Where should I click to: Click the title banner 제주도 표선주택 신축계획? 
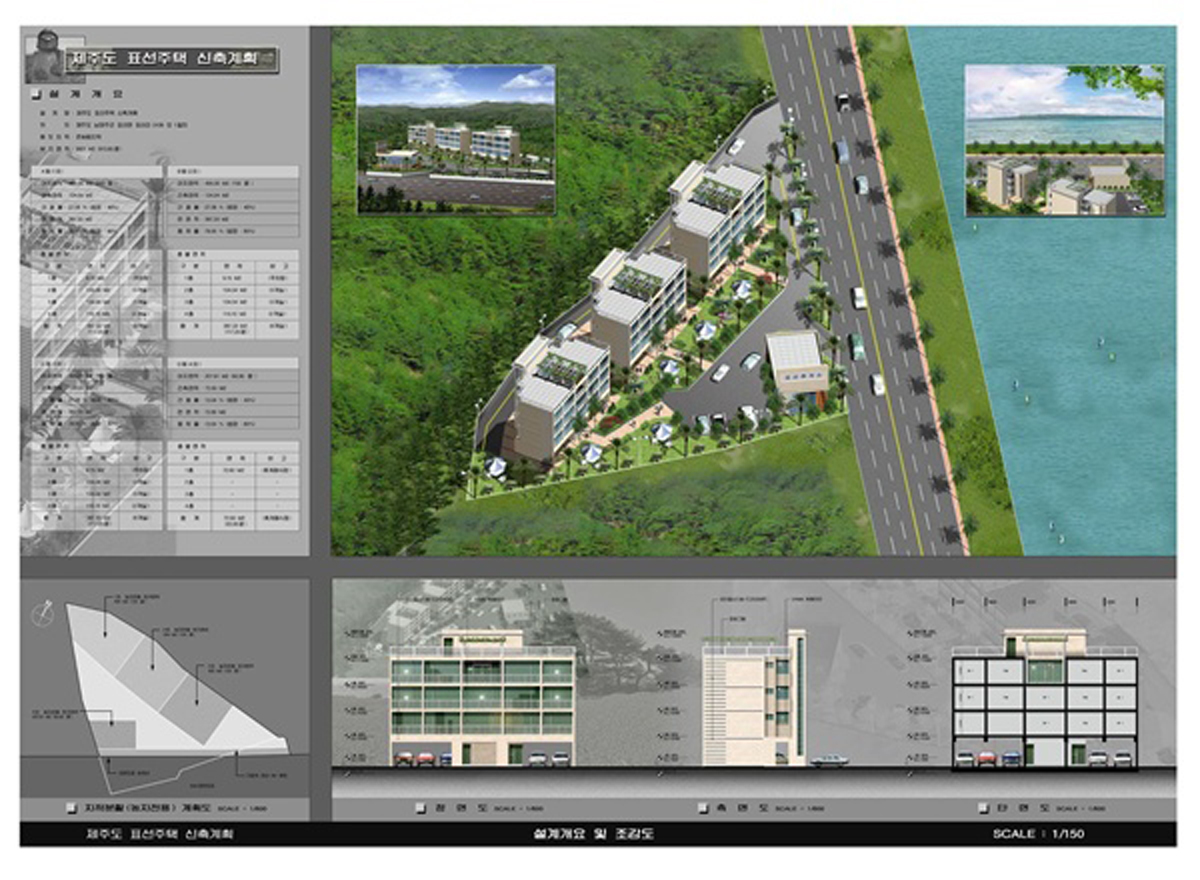pyautogui.click(x=172, y=60)
